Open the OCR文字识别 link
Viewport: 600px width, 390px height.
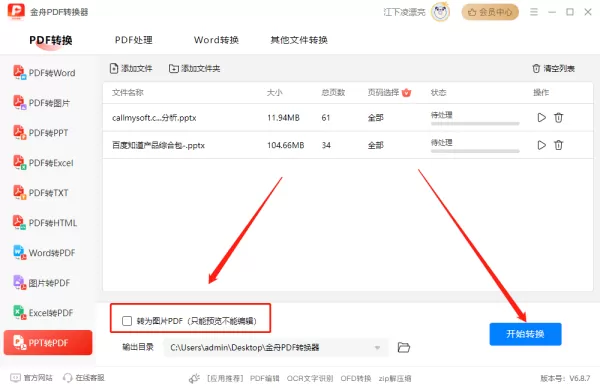click(310, 379)
